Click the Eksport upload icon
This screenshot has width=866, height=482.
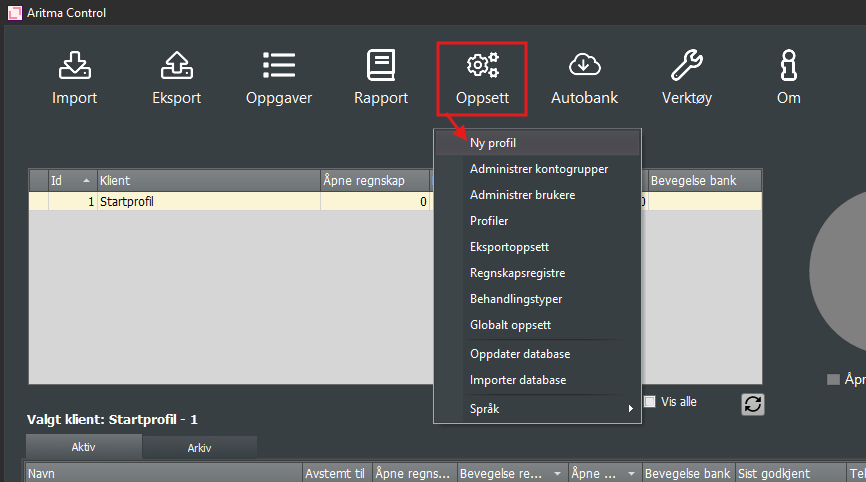click(176, 77)
